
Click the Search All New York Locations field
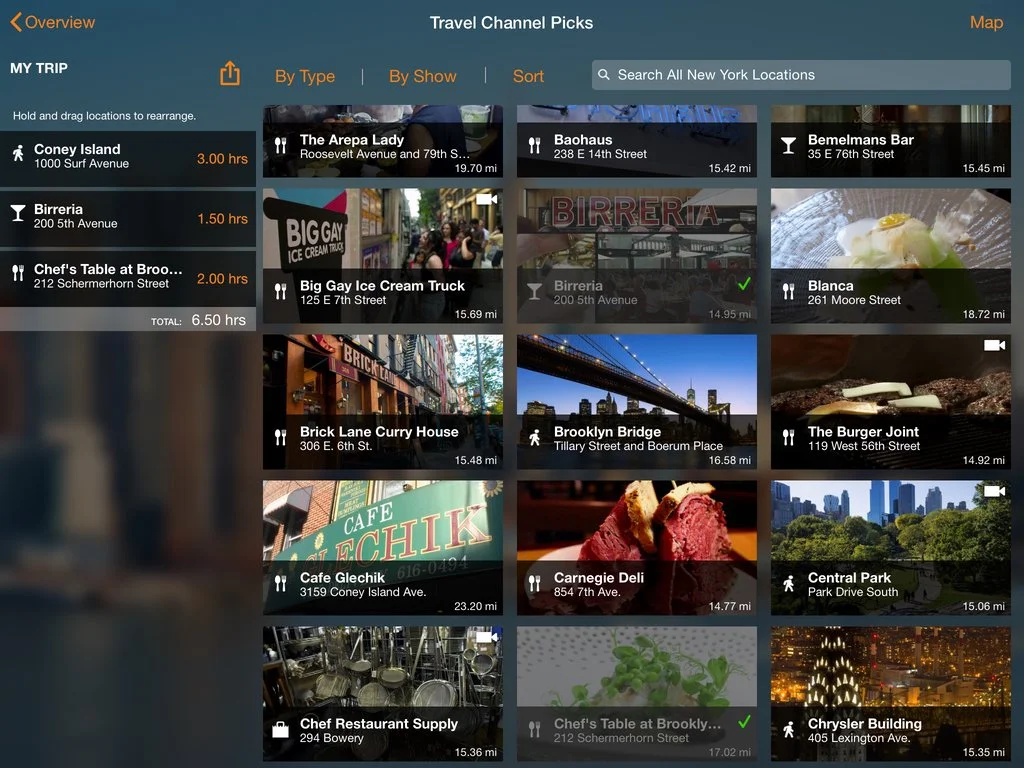(801, 75)
